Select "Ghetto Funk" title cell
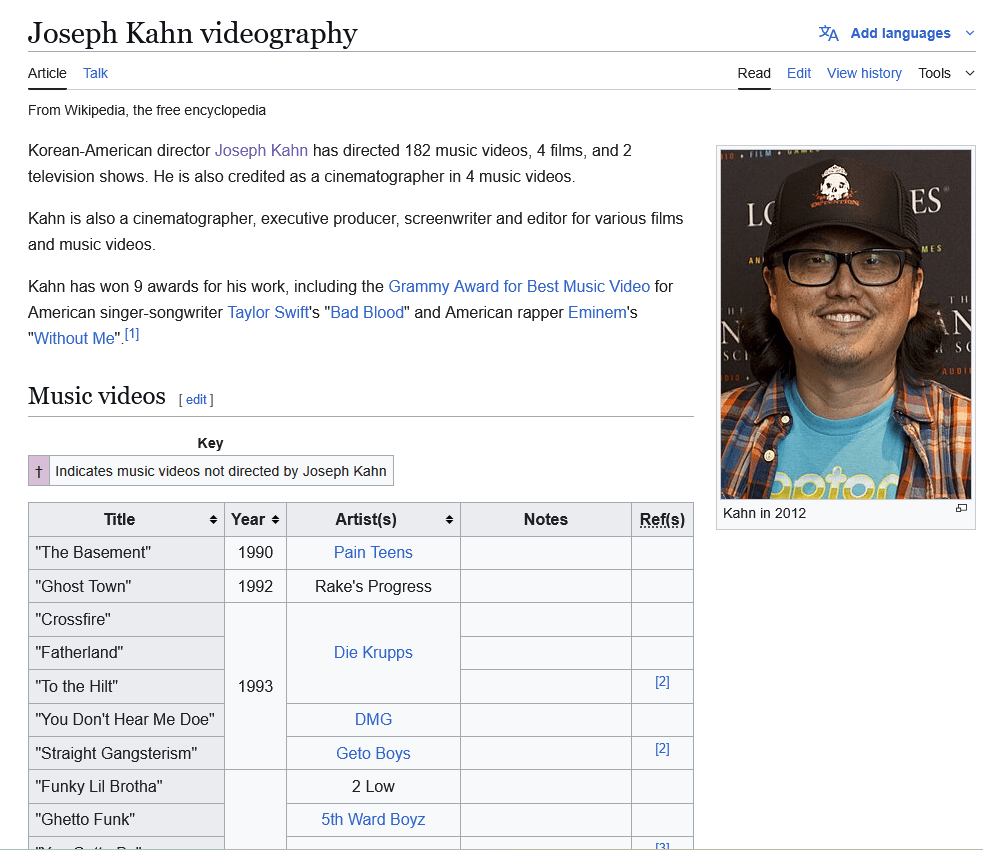The image size is (983, 850). (x=127, y=820)
